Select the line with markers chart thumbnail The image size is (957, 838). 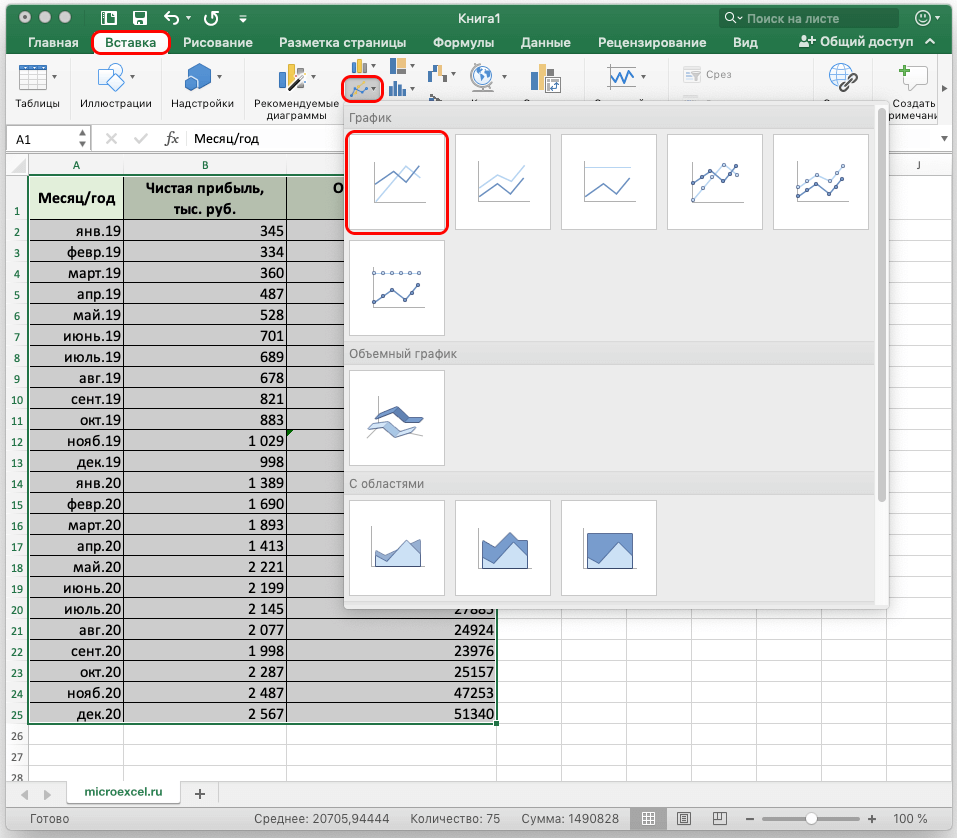tap(715, 182)
